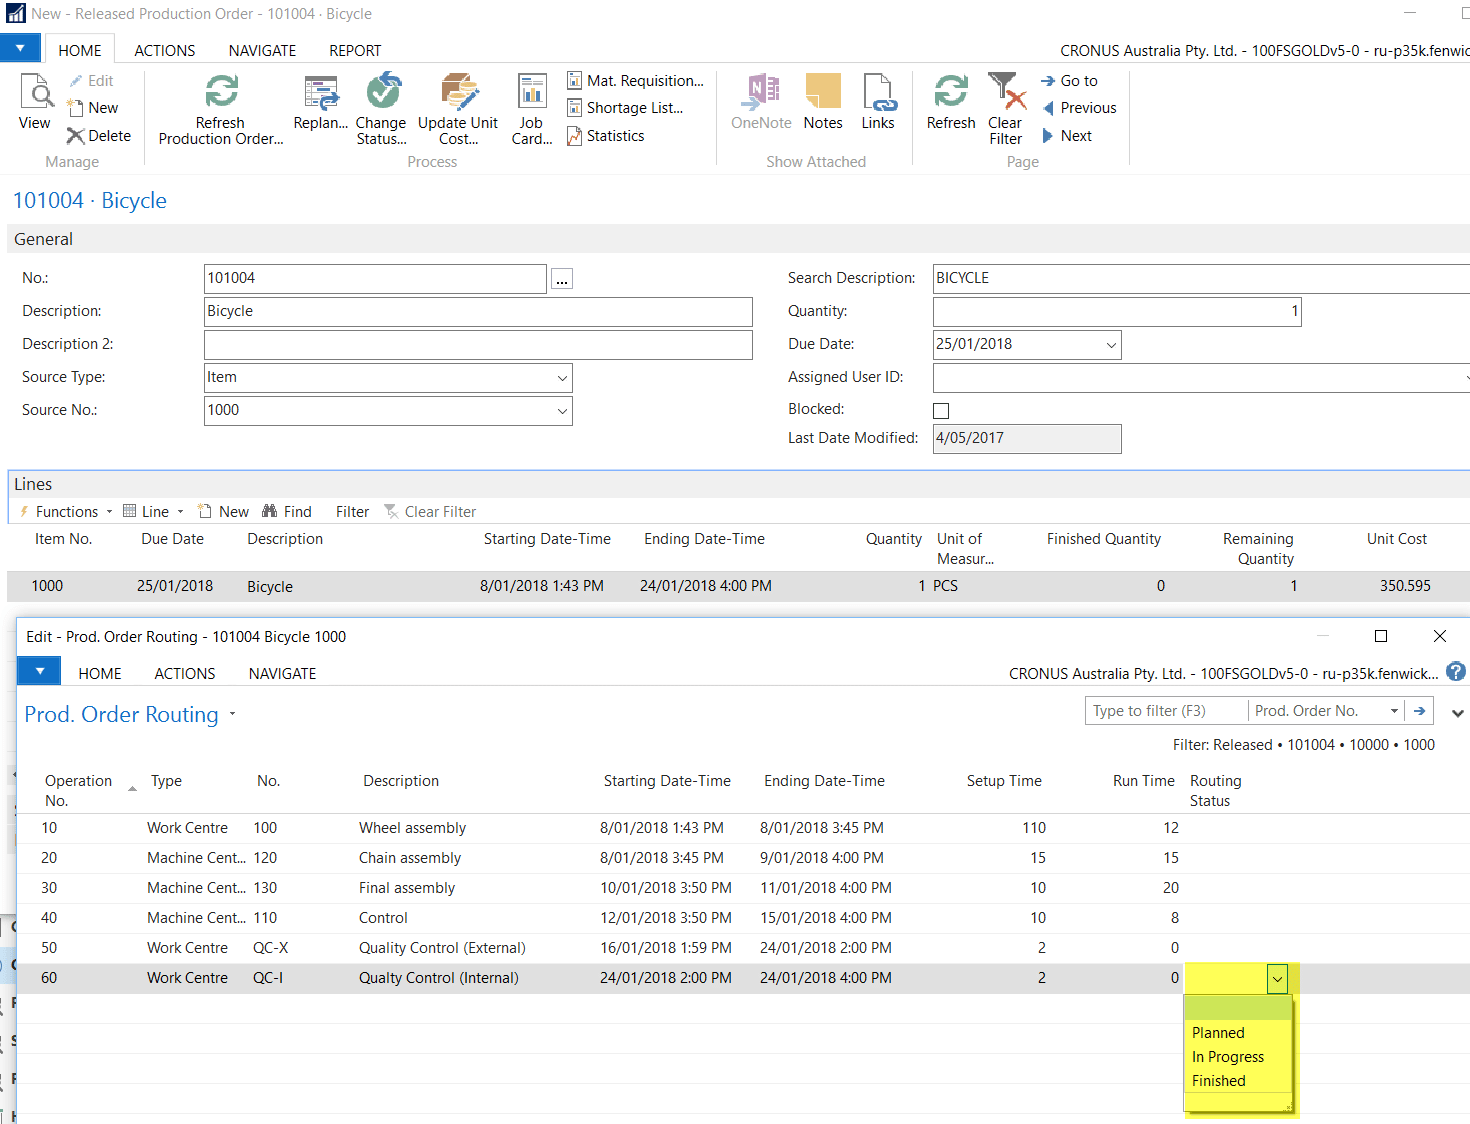Click the Refresh Production Order icon
1470x1124 pixels.
point(219,95)
